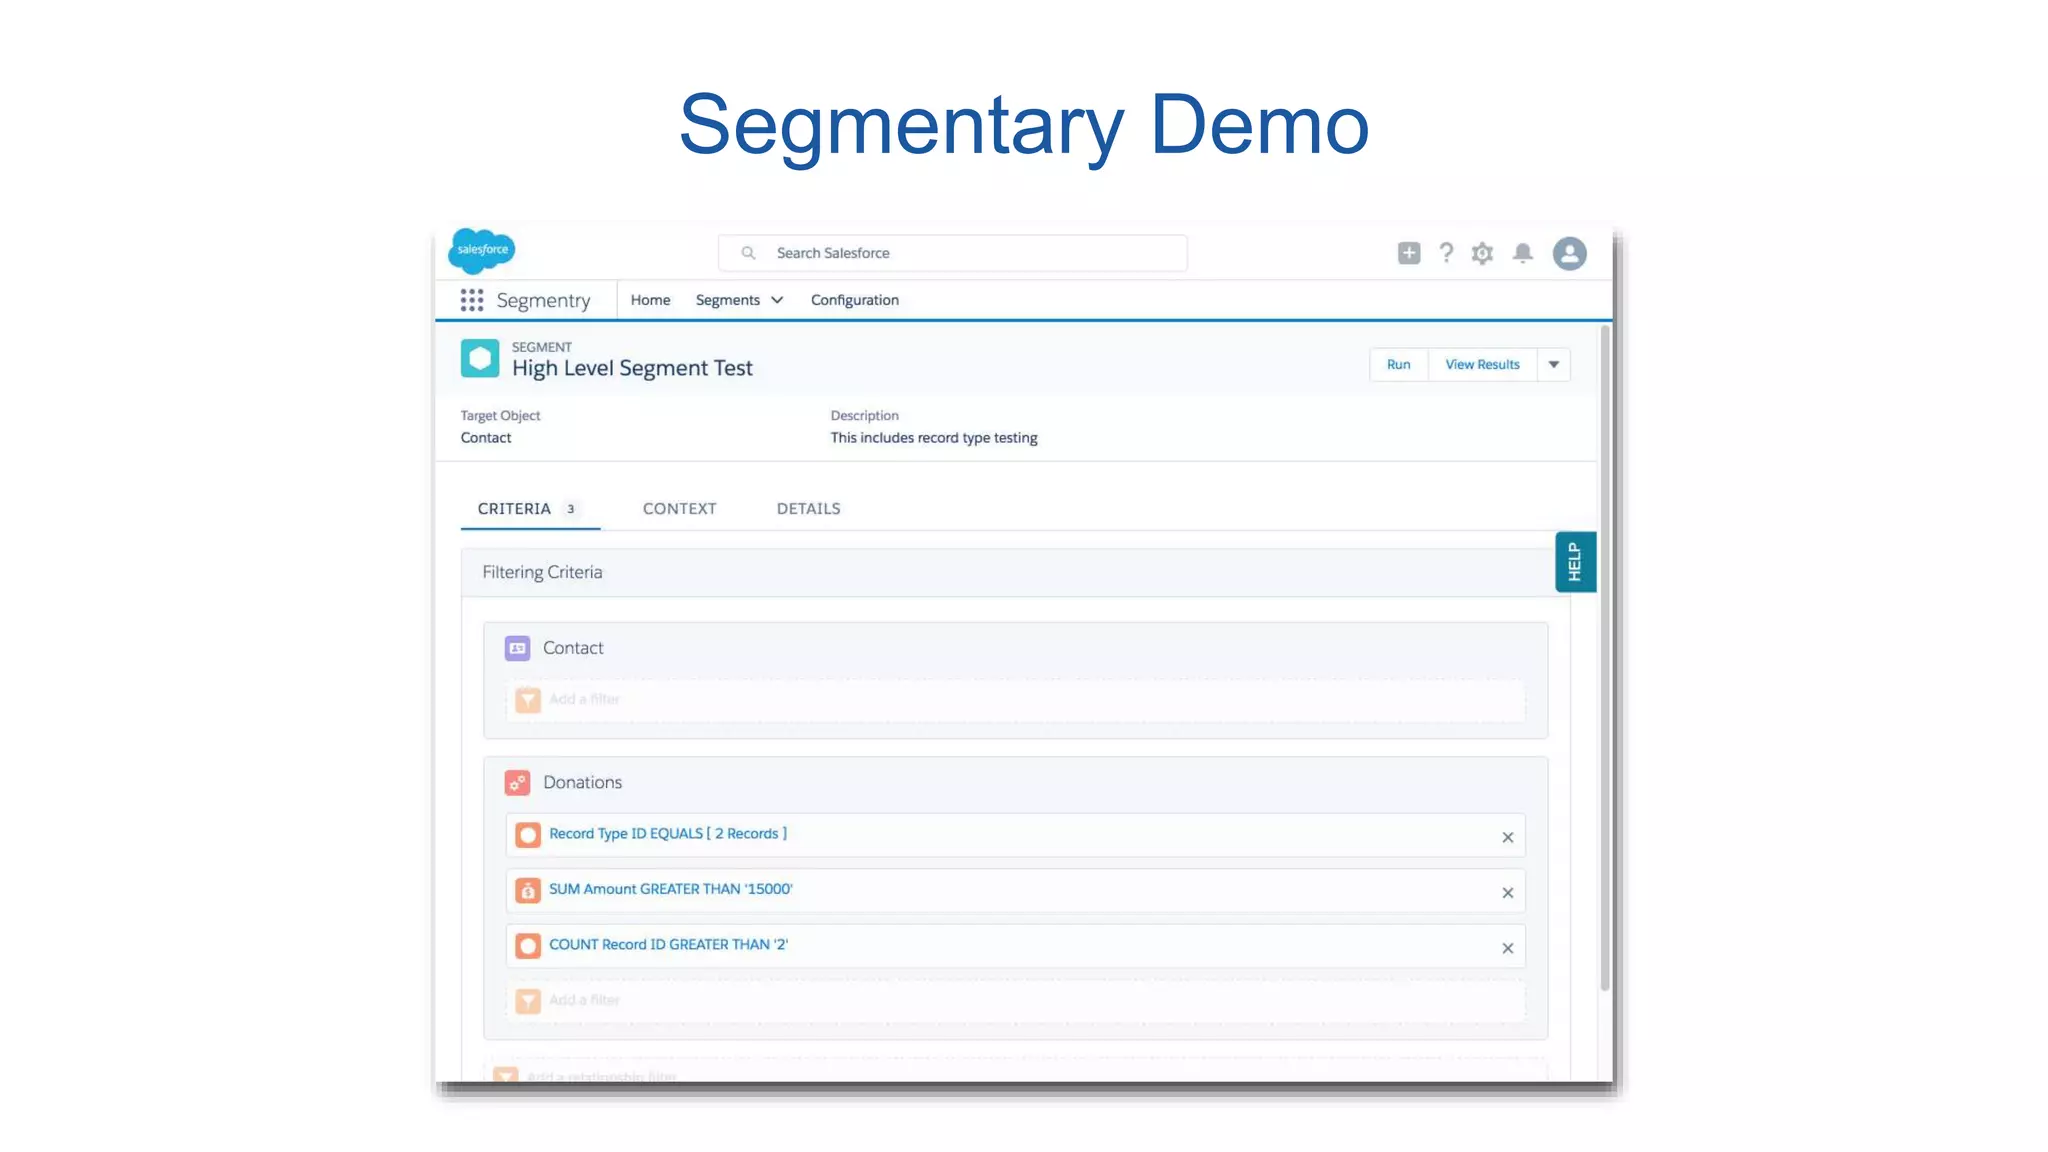
Task: Open the user profile avatar
Action: pos(1569,253)
